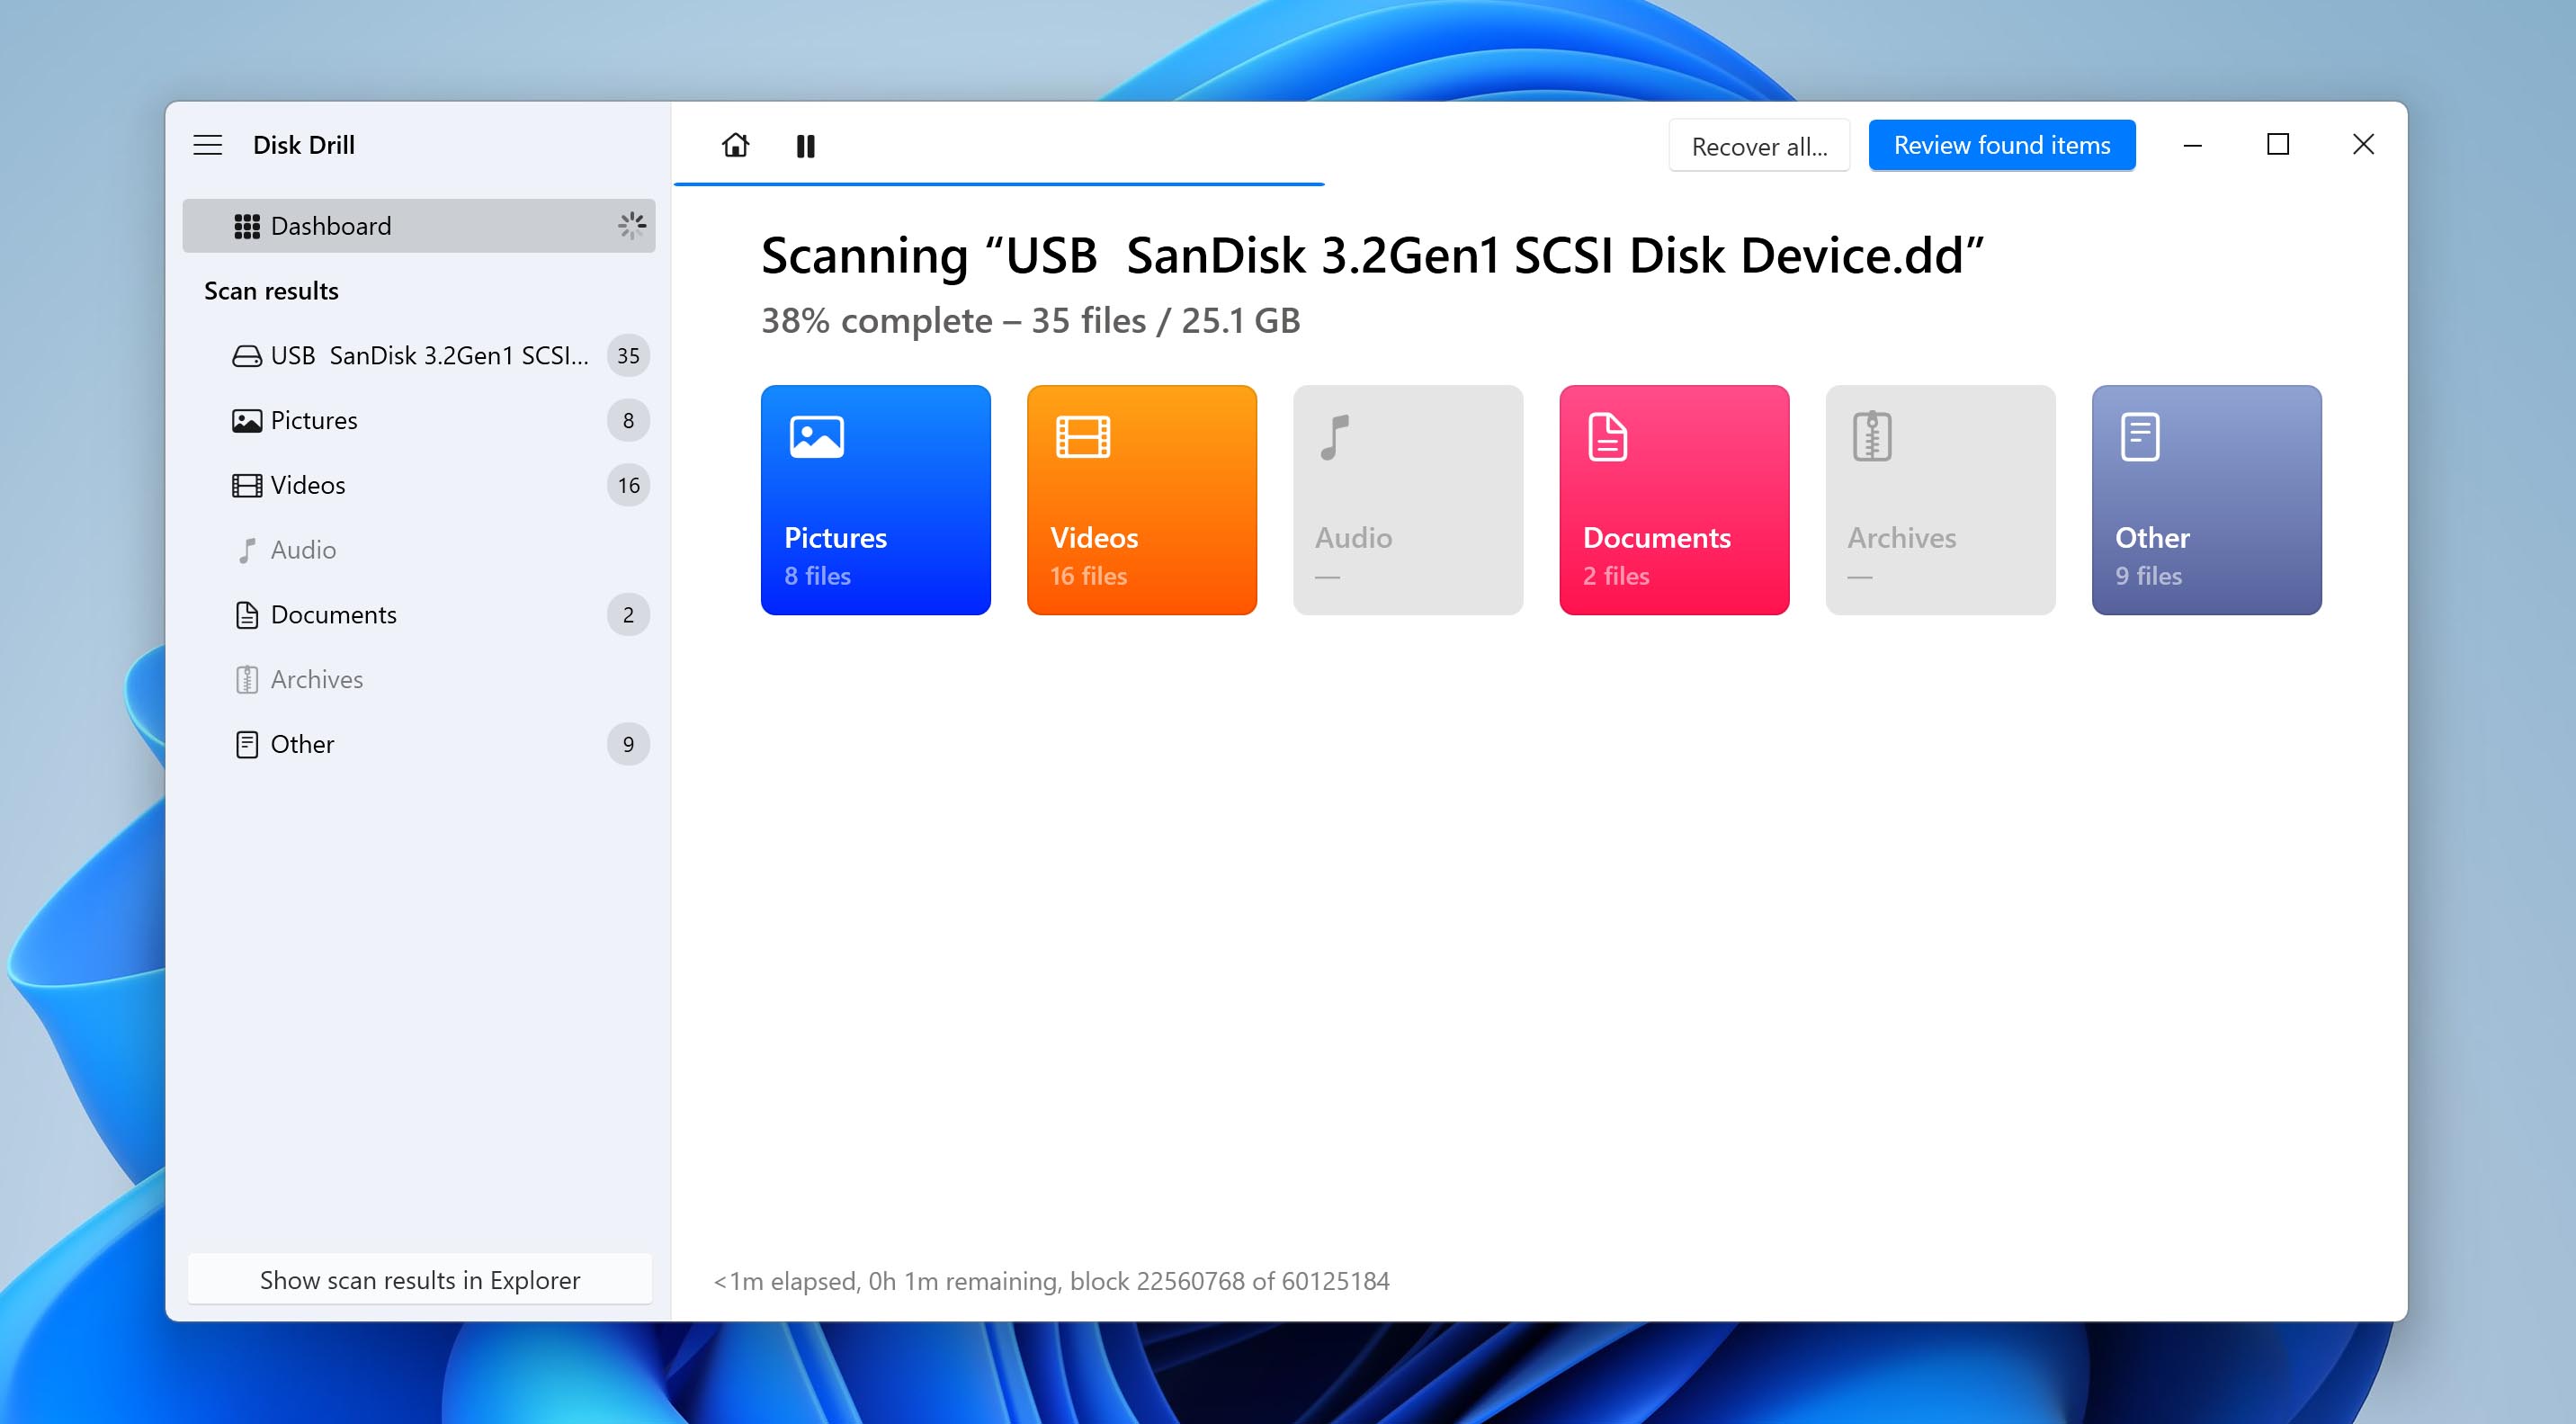Click the music note icon on the Audio tile
2576x1424 pixels.
[1335, 437]
